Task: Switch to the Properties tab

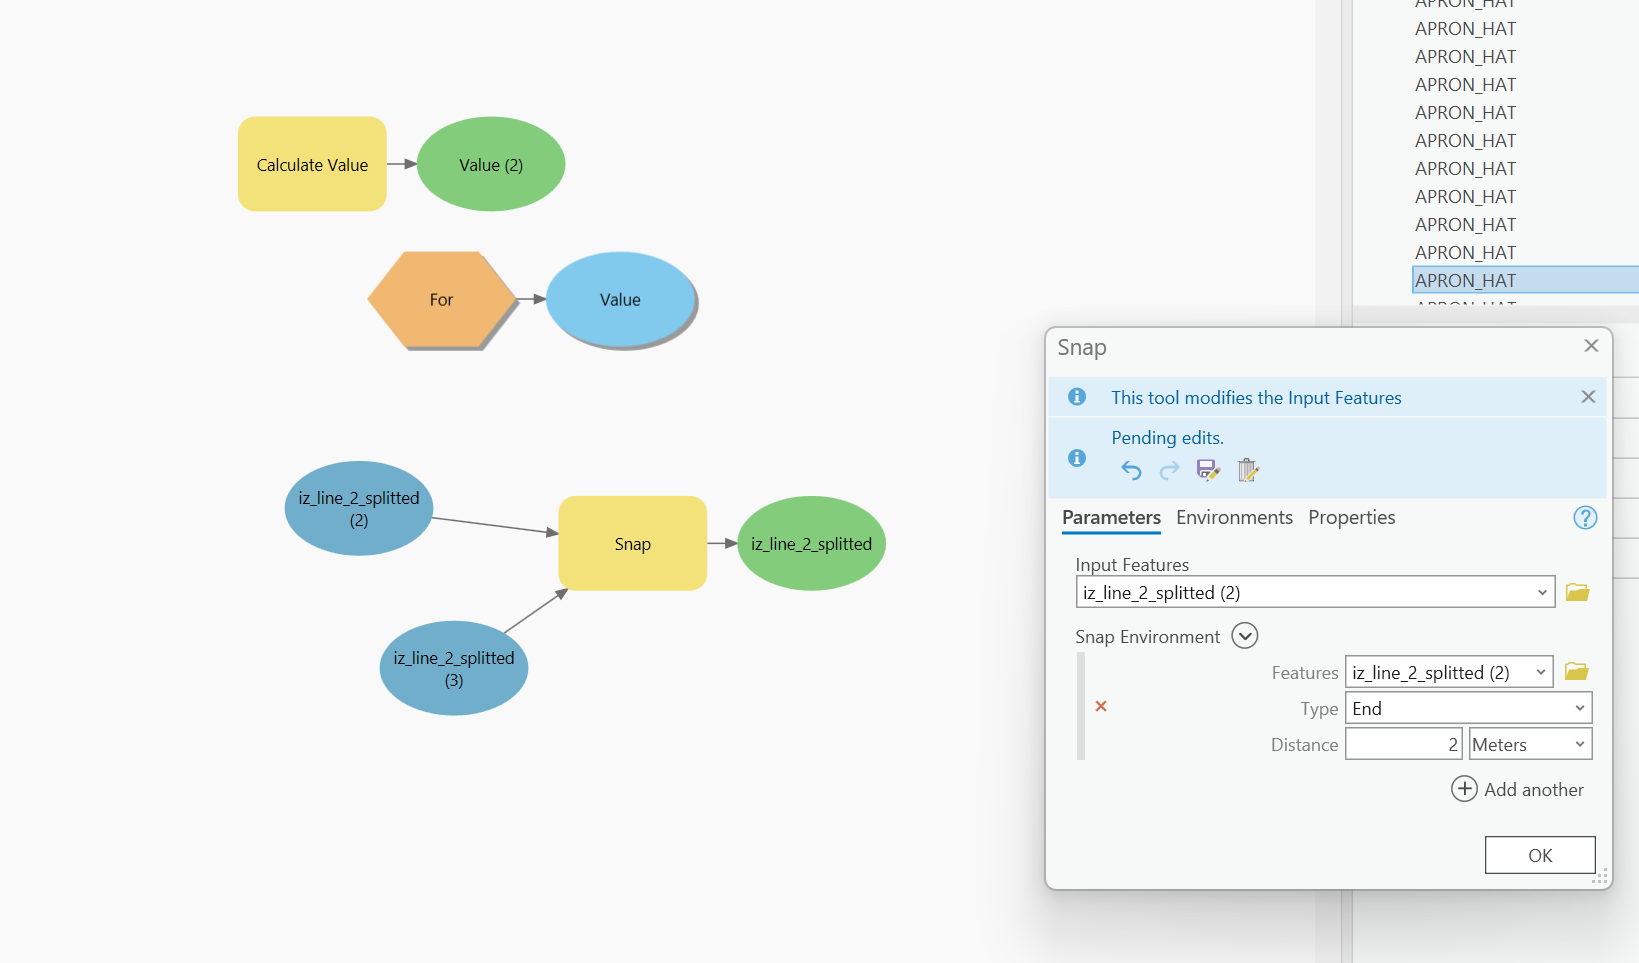Action: click(x=1351, y=517)
